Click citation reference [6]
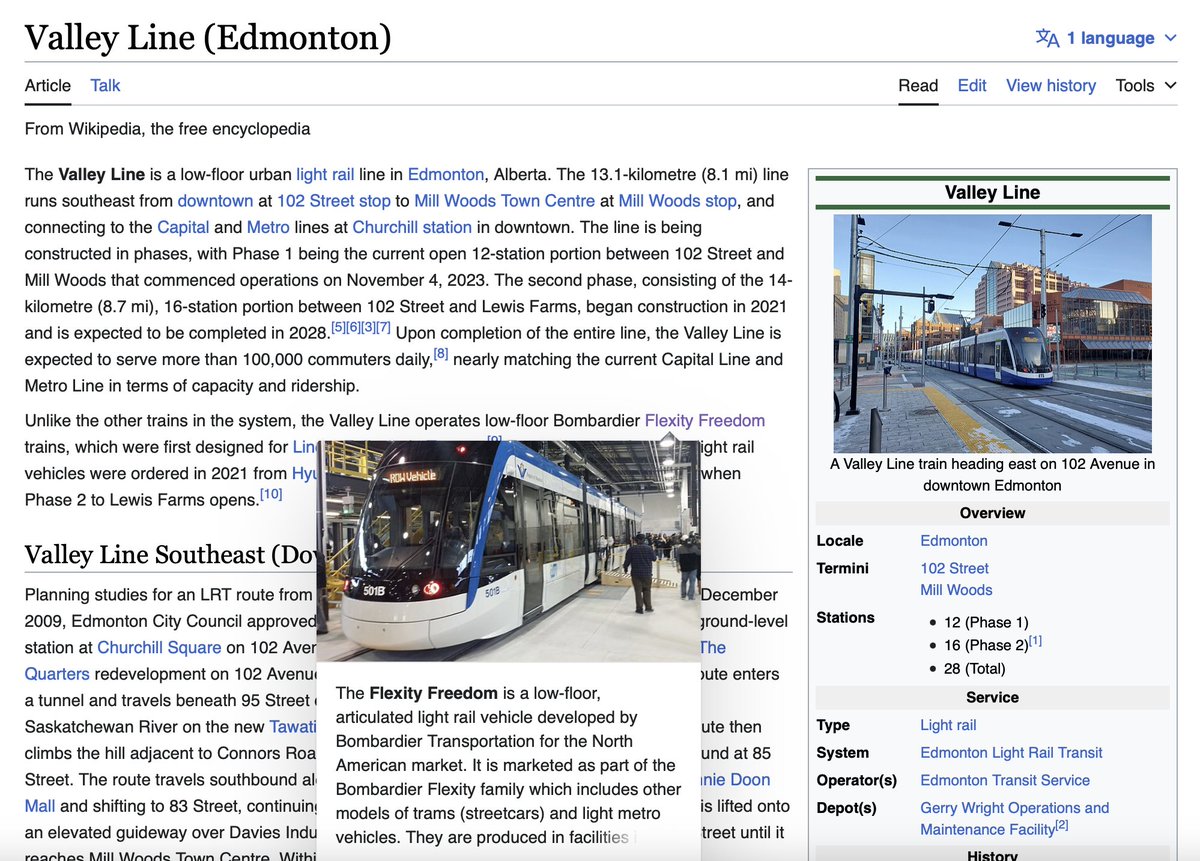1200x861 pixels. 353,328
